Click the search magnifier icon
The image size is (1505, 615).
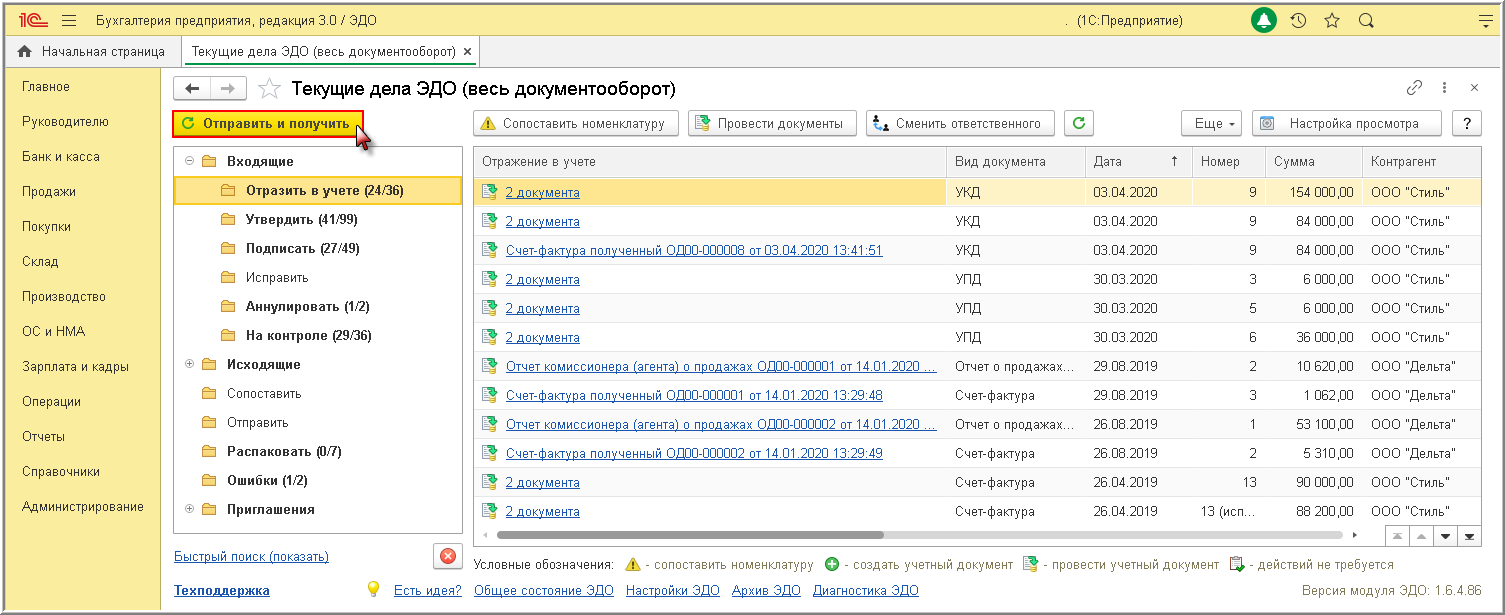pyautogui.click(x=1366, y=20)
